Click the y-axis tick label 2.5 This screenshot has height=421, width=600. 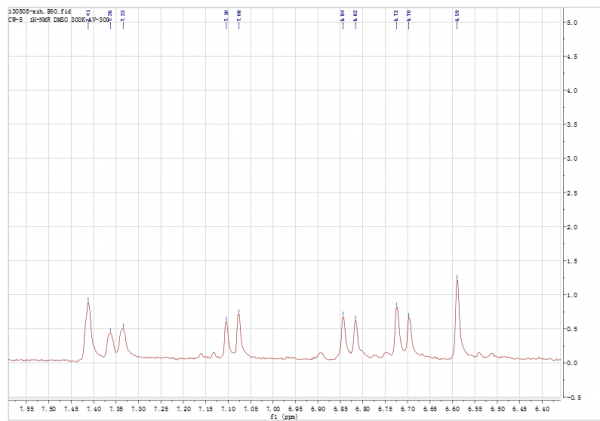572,193
